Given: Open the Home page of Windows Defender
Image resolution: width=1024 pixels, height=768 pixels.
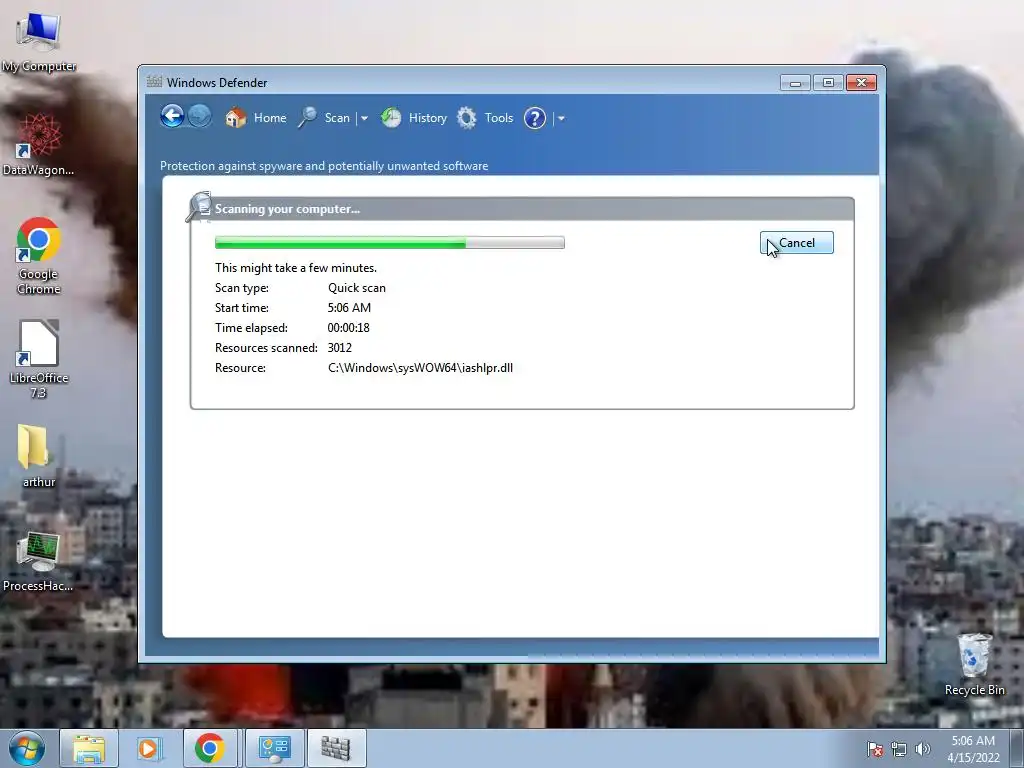Looking at the screenshot, I should pyautogui.click(x=256, y=118).
